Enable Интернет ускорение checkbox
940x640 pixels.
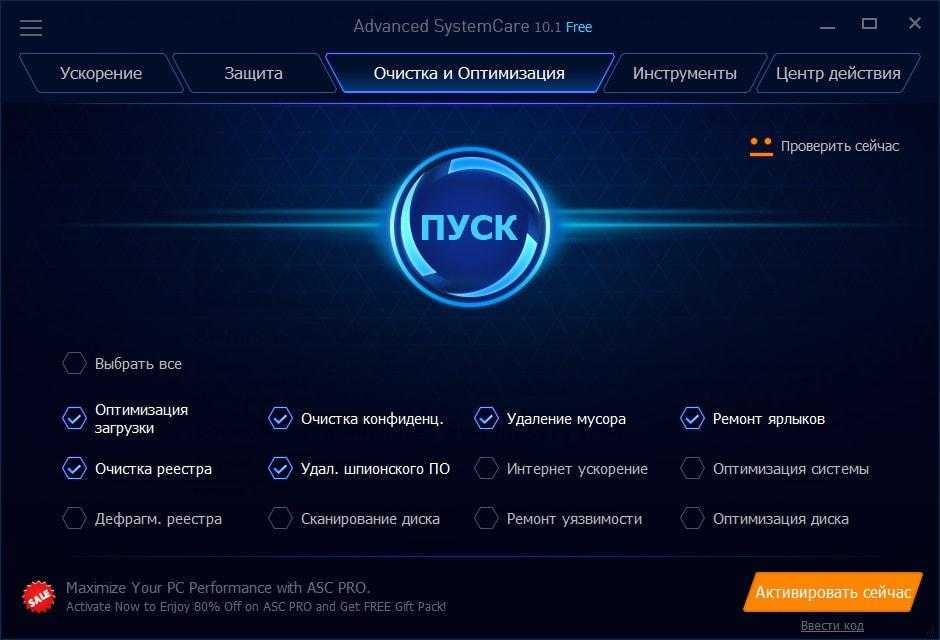[x=486, y=469]
